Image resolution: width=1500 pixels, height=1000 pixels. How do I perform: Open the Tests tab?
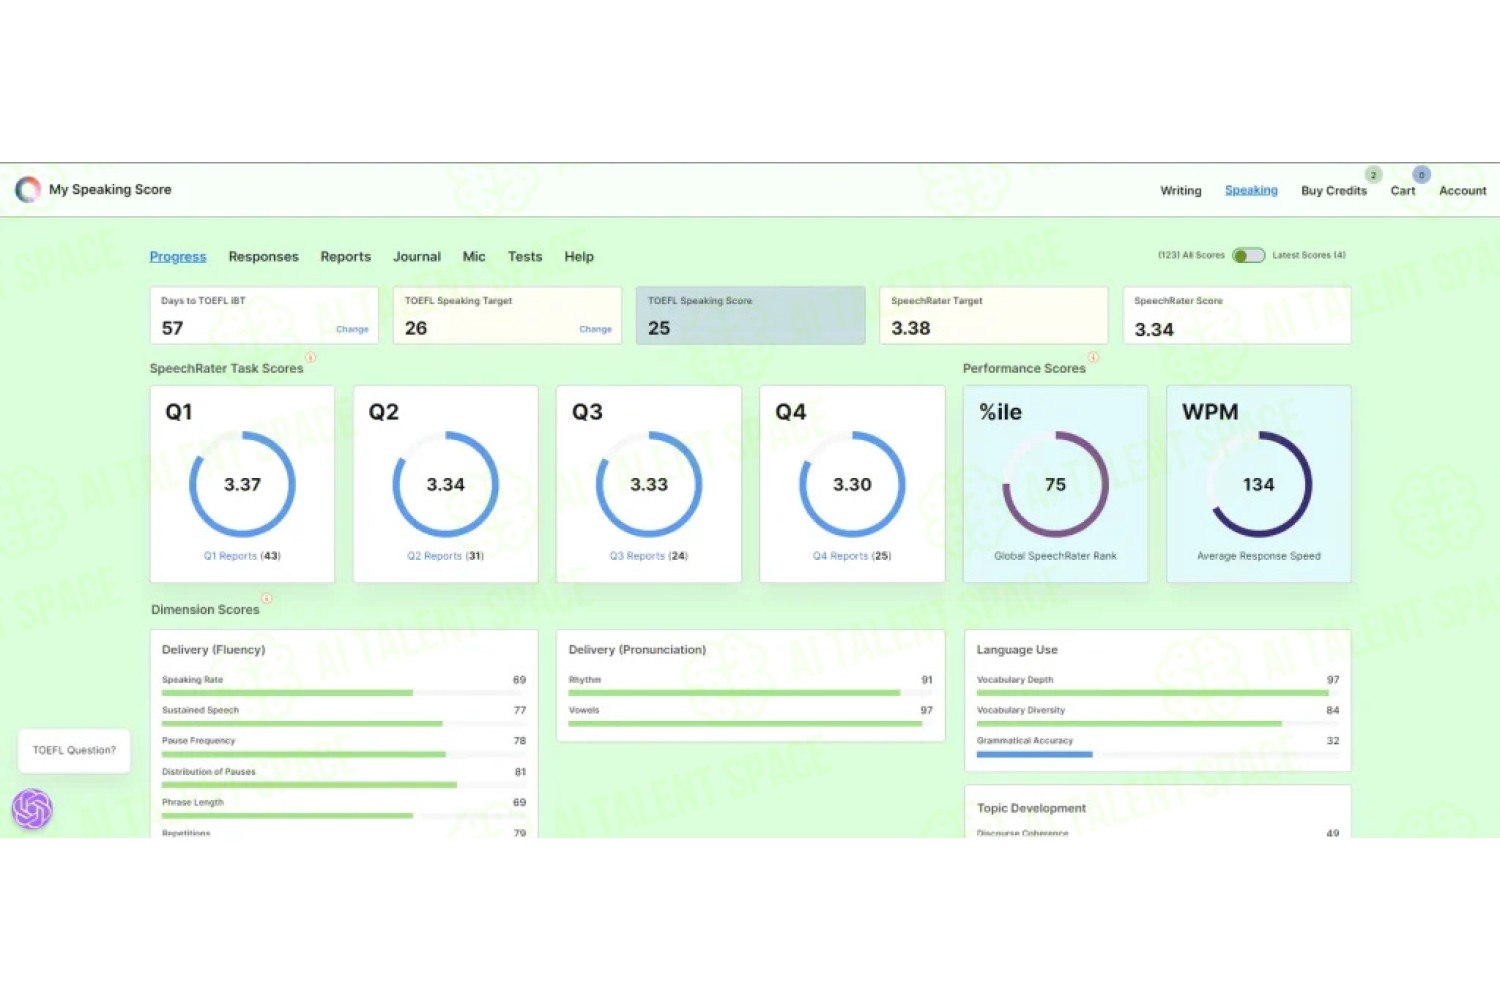tap(525, 257)
